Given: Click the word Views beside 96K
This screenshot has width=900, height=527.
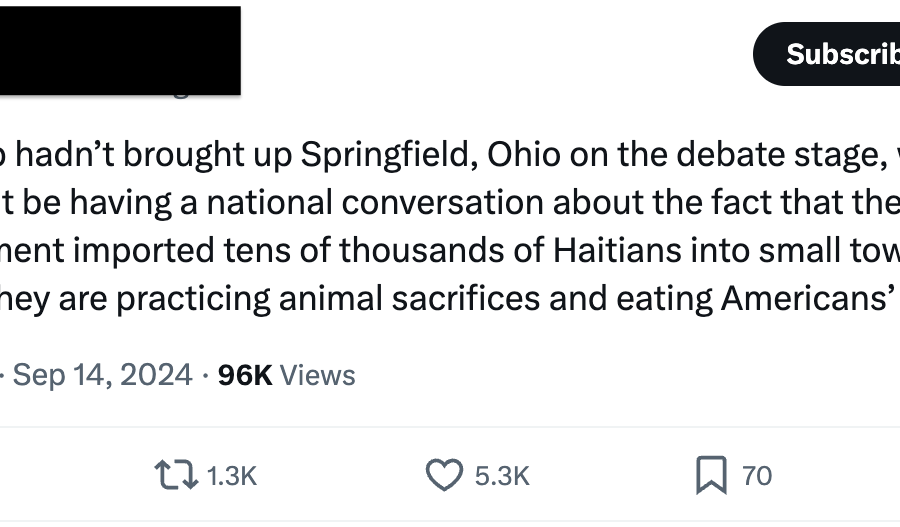Looking at the screenshot, I should (317, 375).
